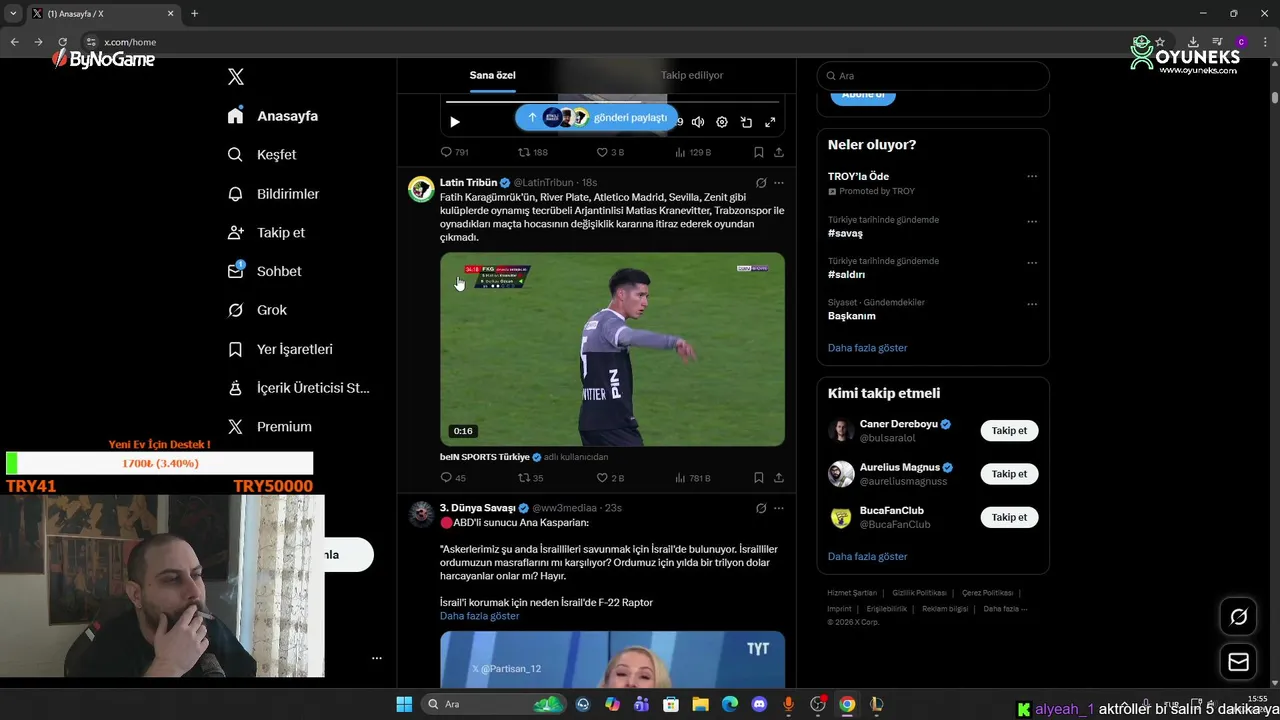This screenshot has width=1280, height=720.
Task: Open İçerik Üreticisi Stüdyosu item
Action: pos(299,388)
